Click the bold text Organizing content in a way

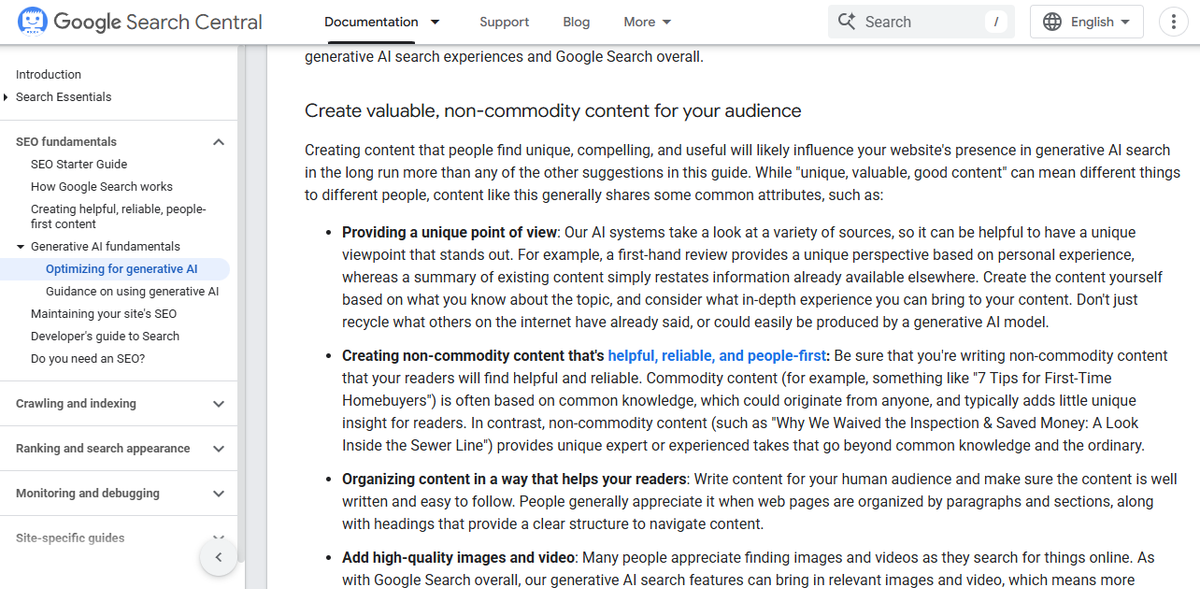(x=514, y=479)
